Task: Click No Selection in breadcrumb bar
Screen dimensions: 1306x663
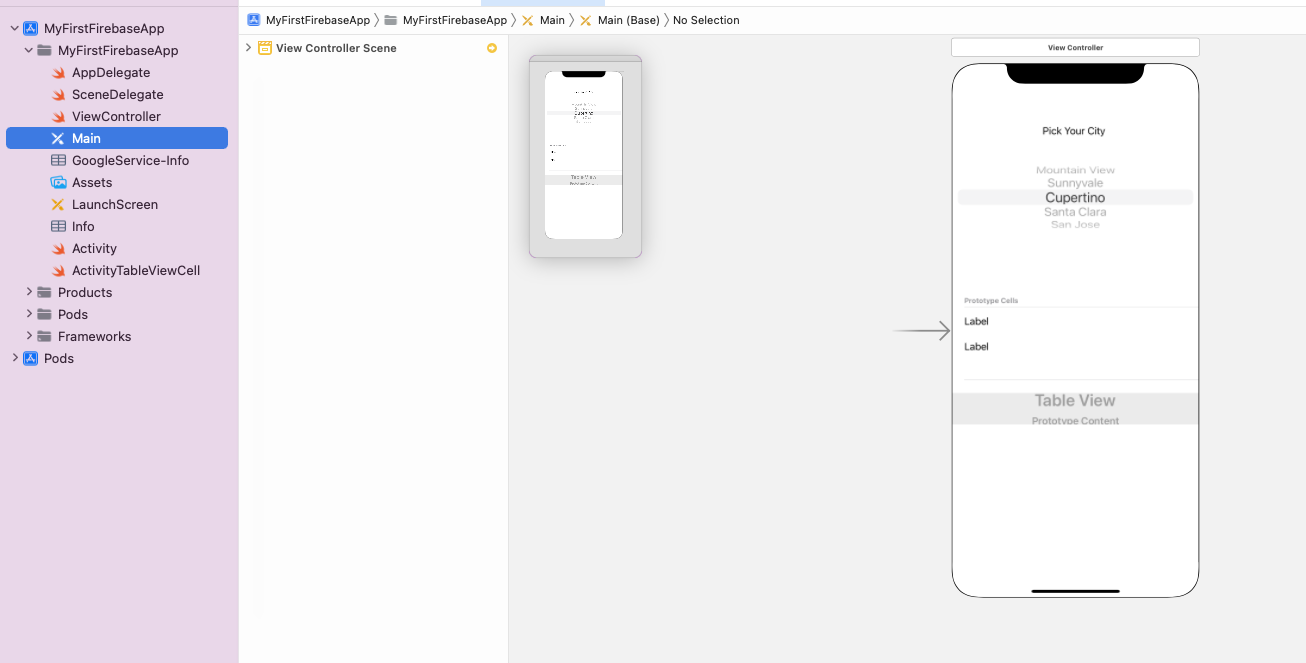Action: click(706, 20)
